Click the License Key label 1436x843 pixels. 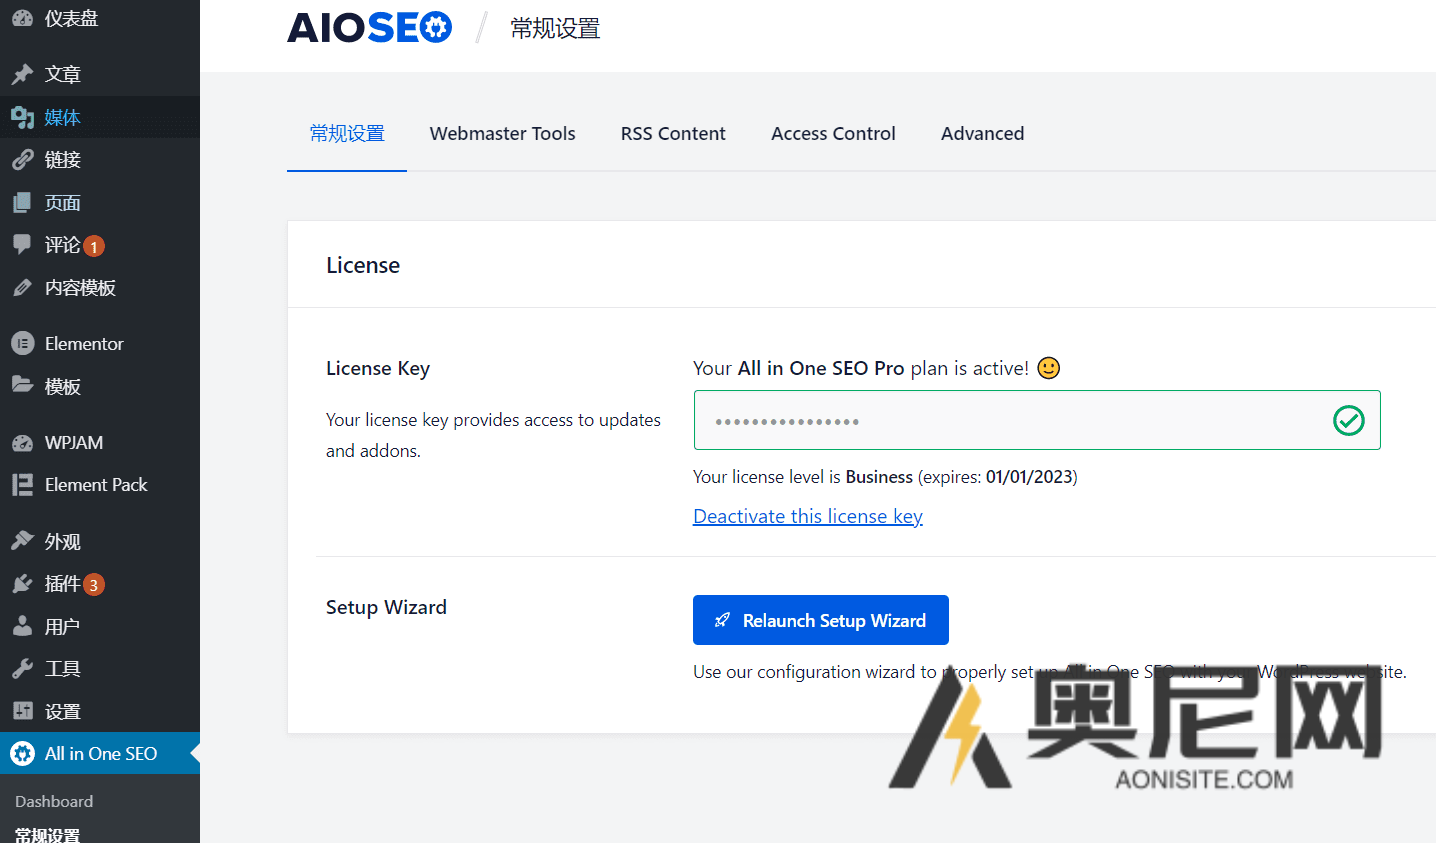pyautogui.click(x=378, y=368)
